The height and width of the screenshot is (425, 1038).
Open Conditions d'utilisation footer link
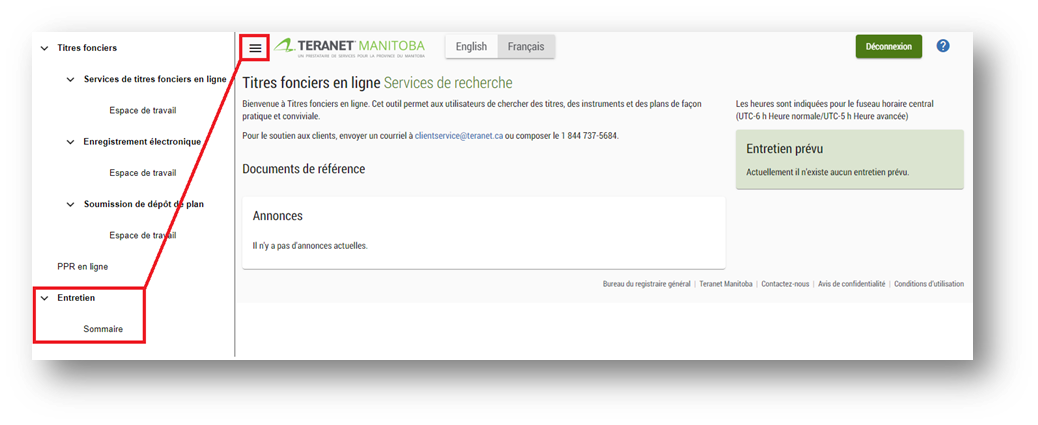coord(928,284)
